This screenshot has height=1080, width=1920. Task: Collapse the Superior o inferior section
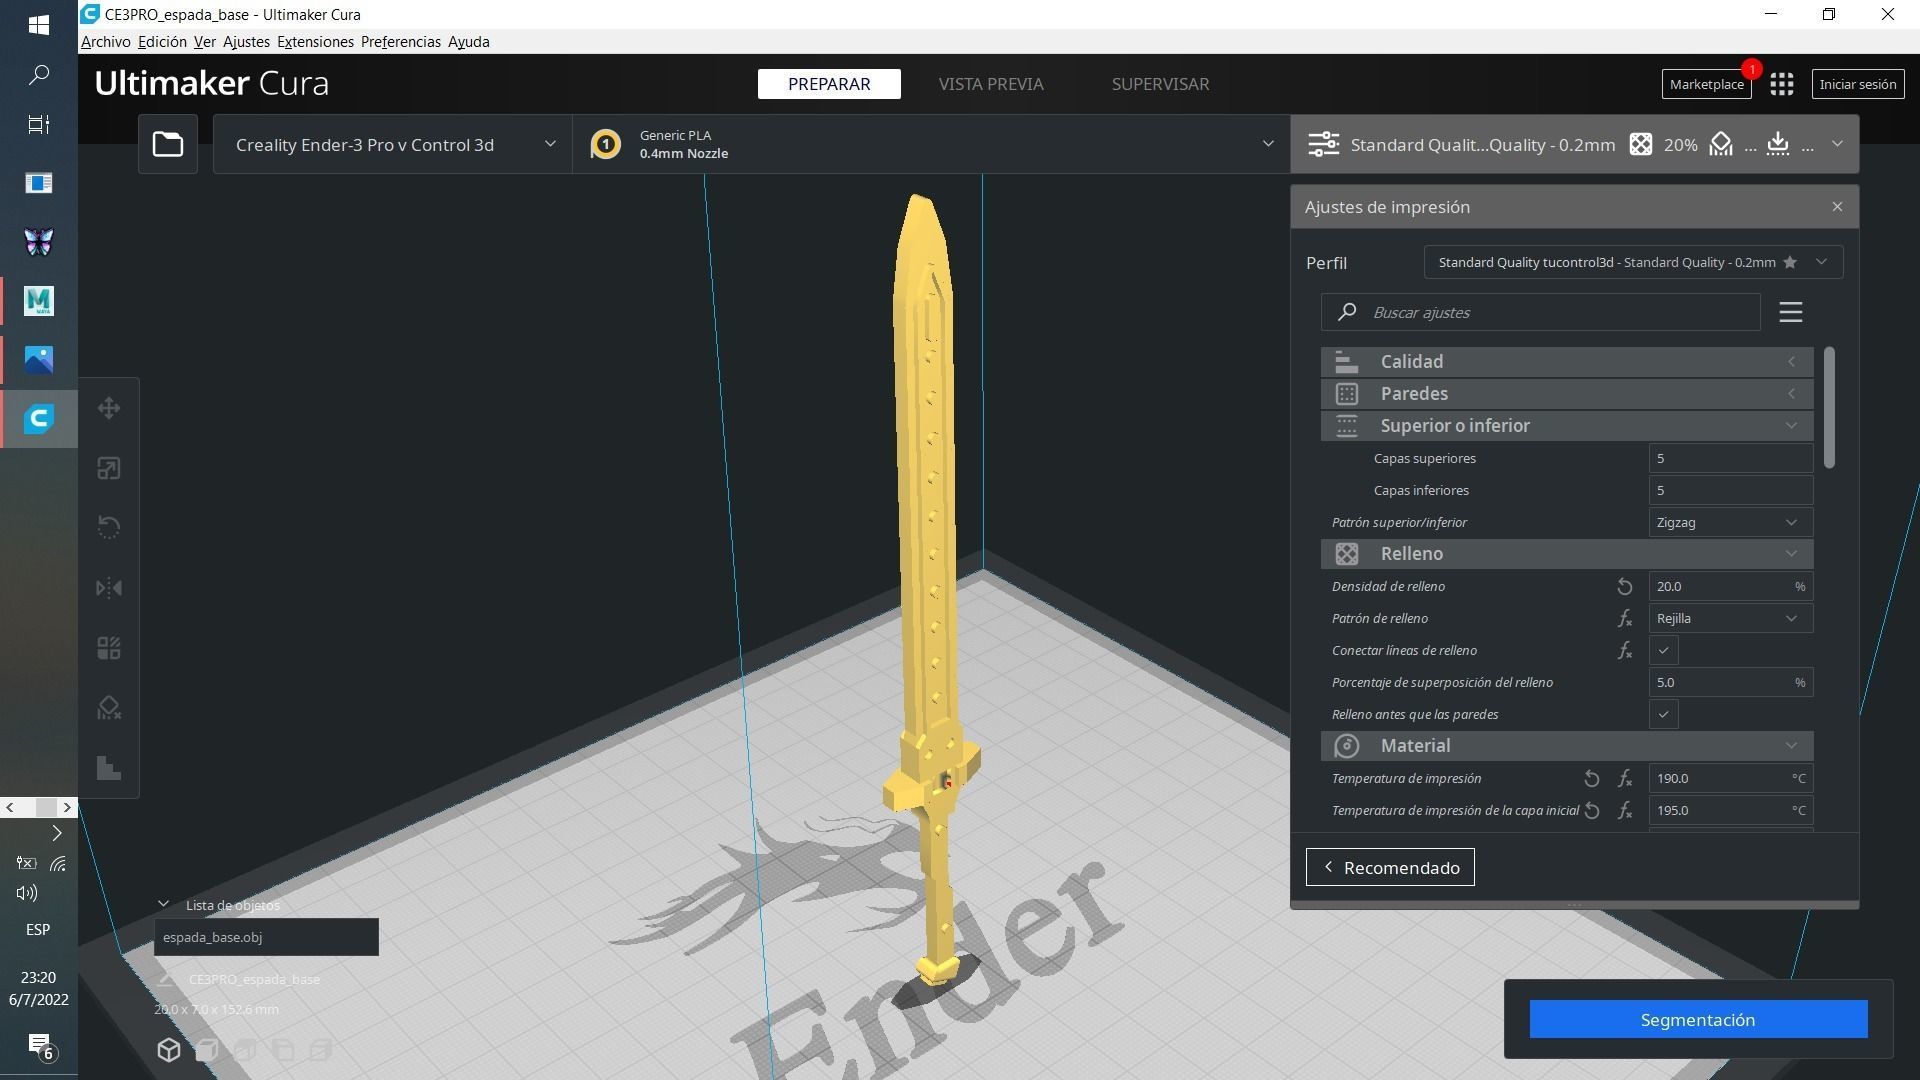tap(1567, 426)
